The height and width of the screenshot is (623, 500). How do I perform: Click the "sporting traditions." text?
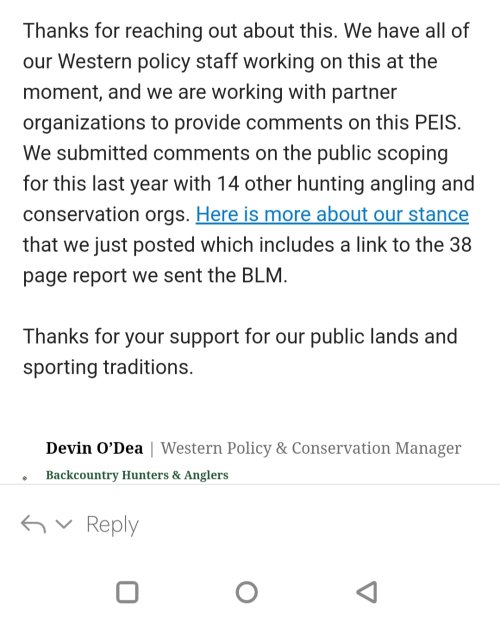pyautogui.click(x=108, y=368)
